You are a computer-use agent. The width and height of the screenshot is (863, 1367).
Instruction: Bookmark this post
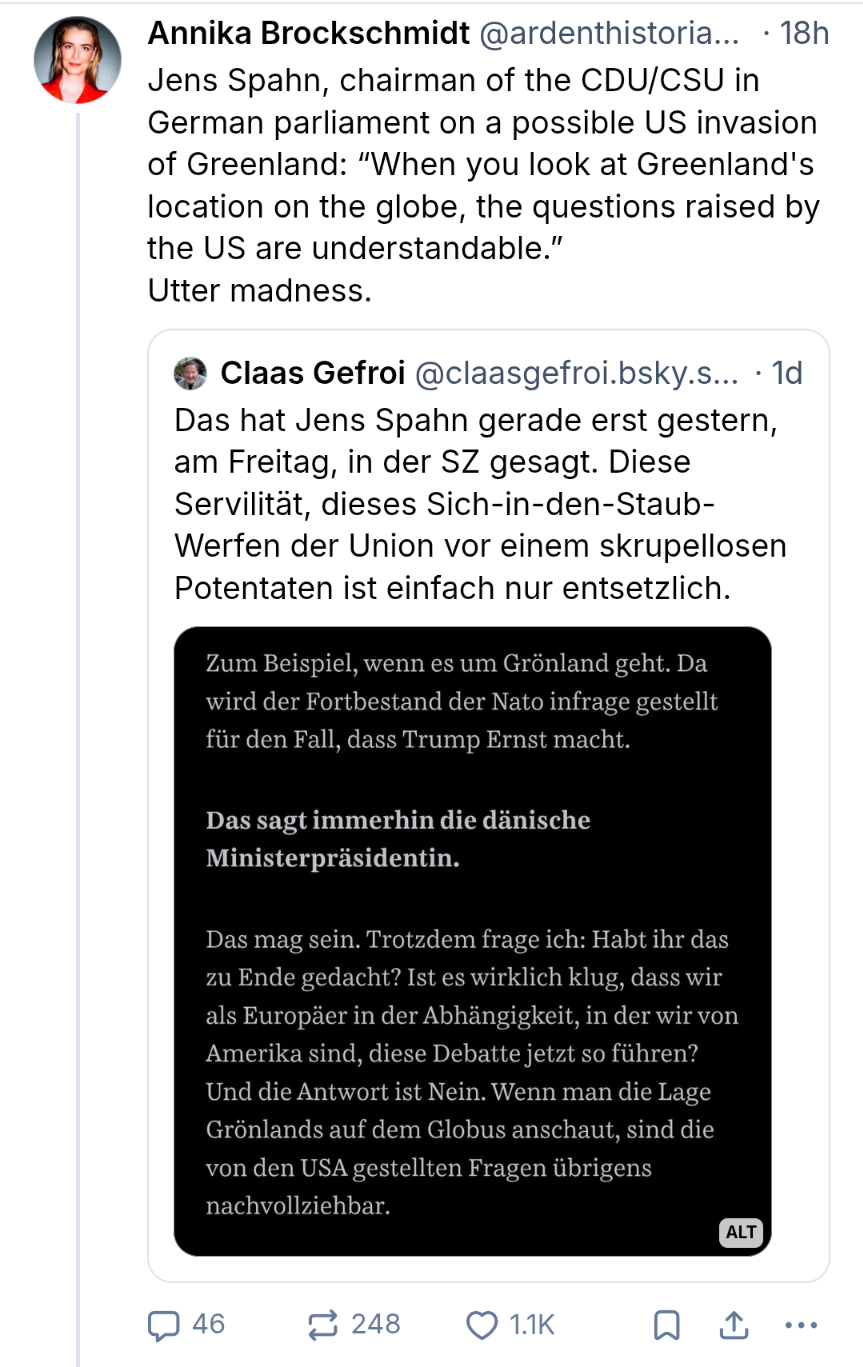pos(666,1325)
